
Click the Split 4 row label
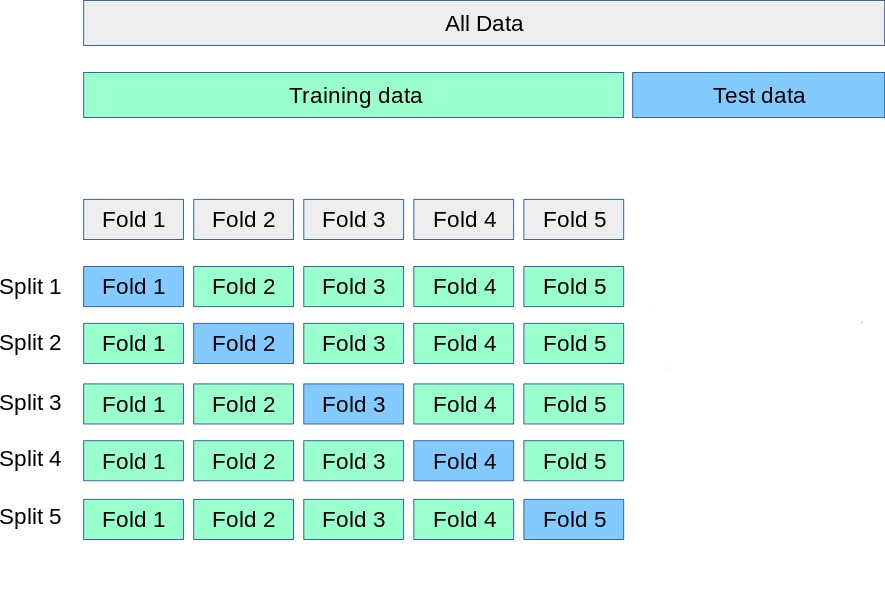[31, 459]
